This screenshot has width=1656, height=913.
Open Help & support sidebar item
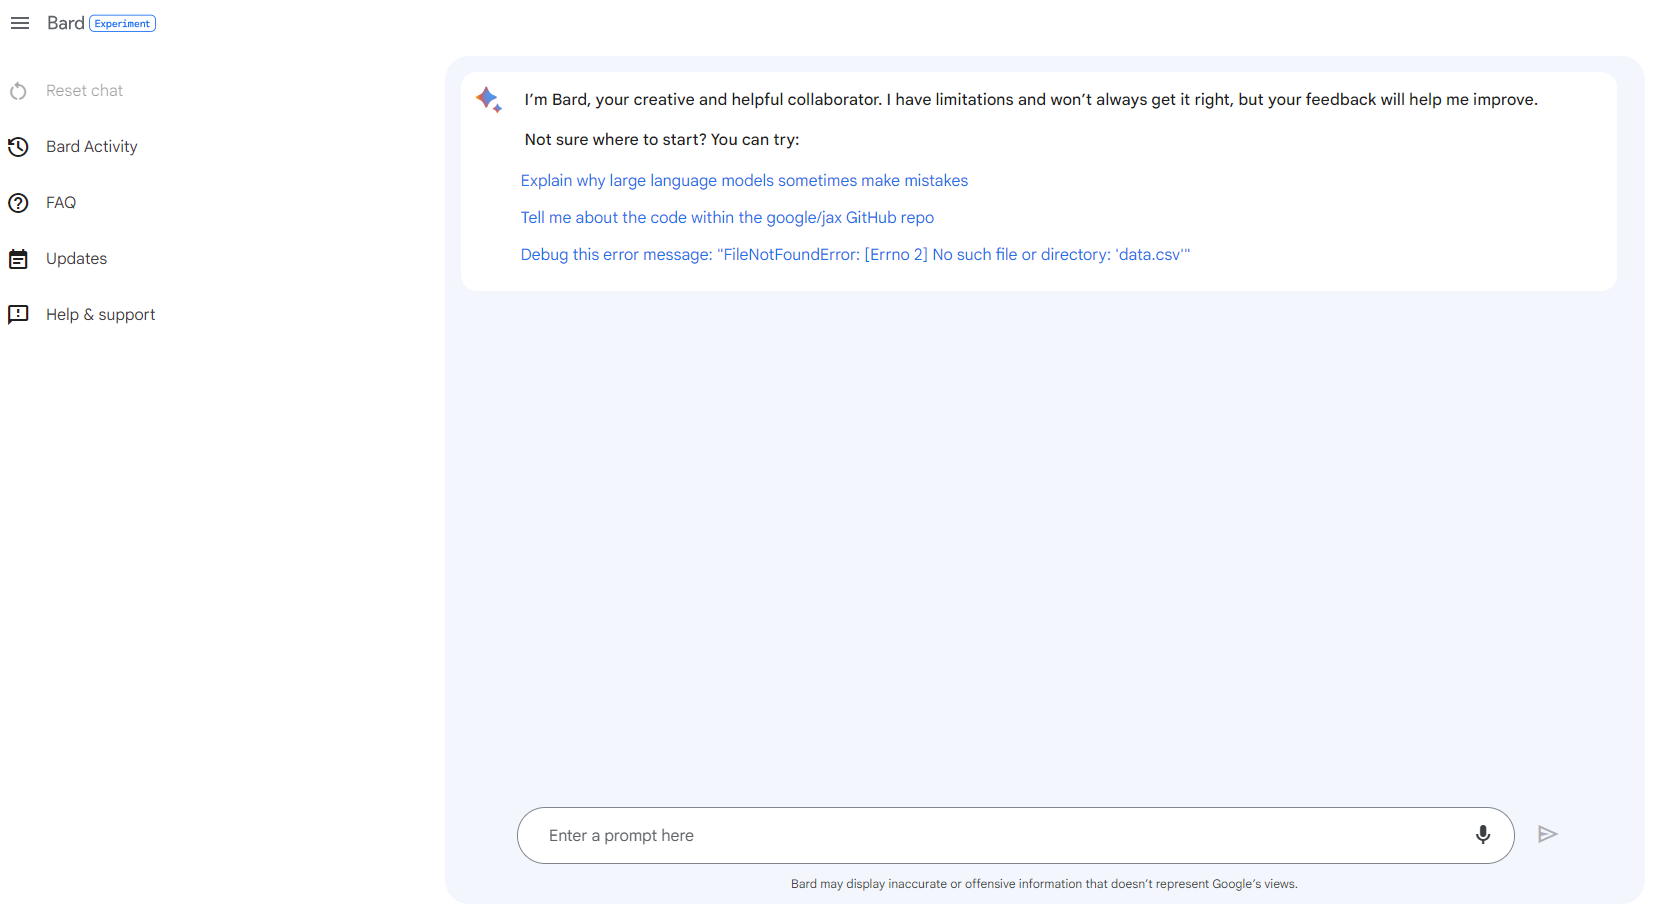[100, 315]
